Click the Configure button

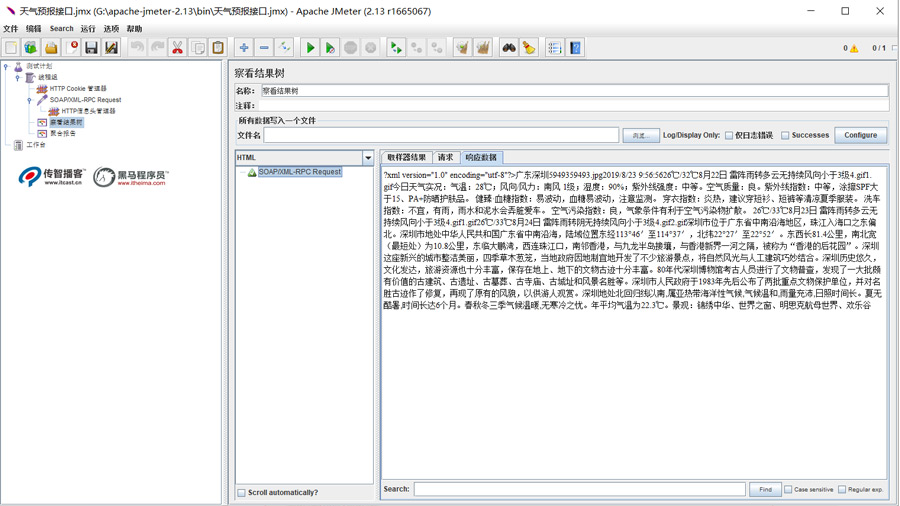pyautogui.click(x=860, y=135)
